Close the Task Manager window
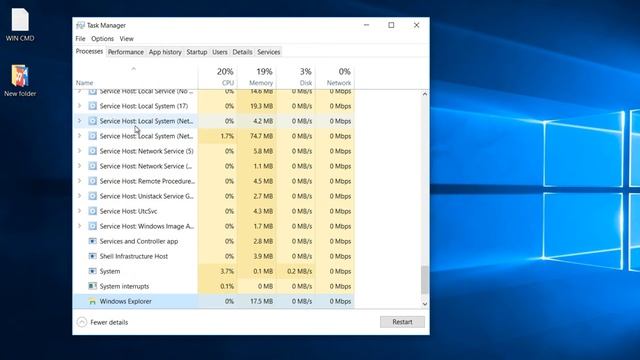The image size is (640, 360). point(416,25)
